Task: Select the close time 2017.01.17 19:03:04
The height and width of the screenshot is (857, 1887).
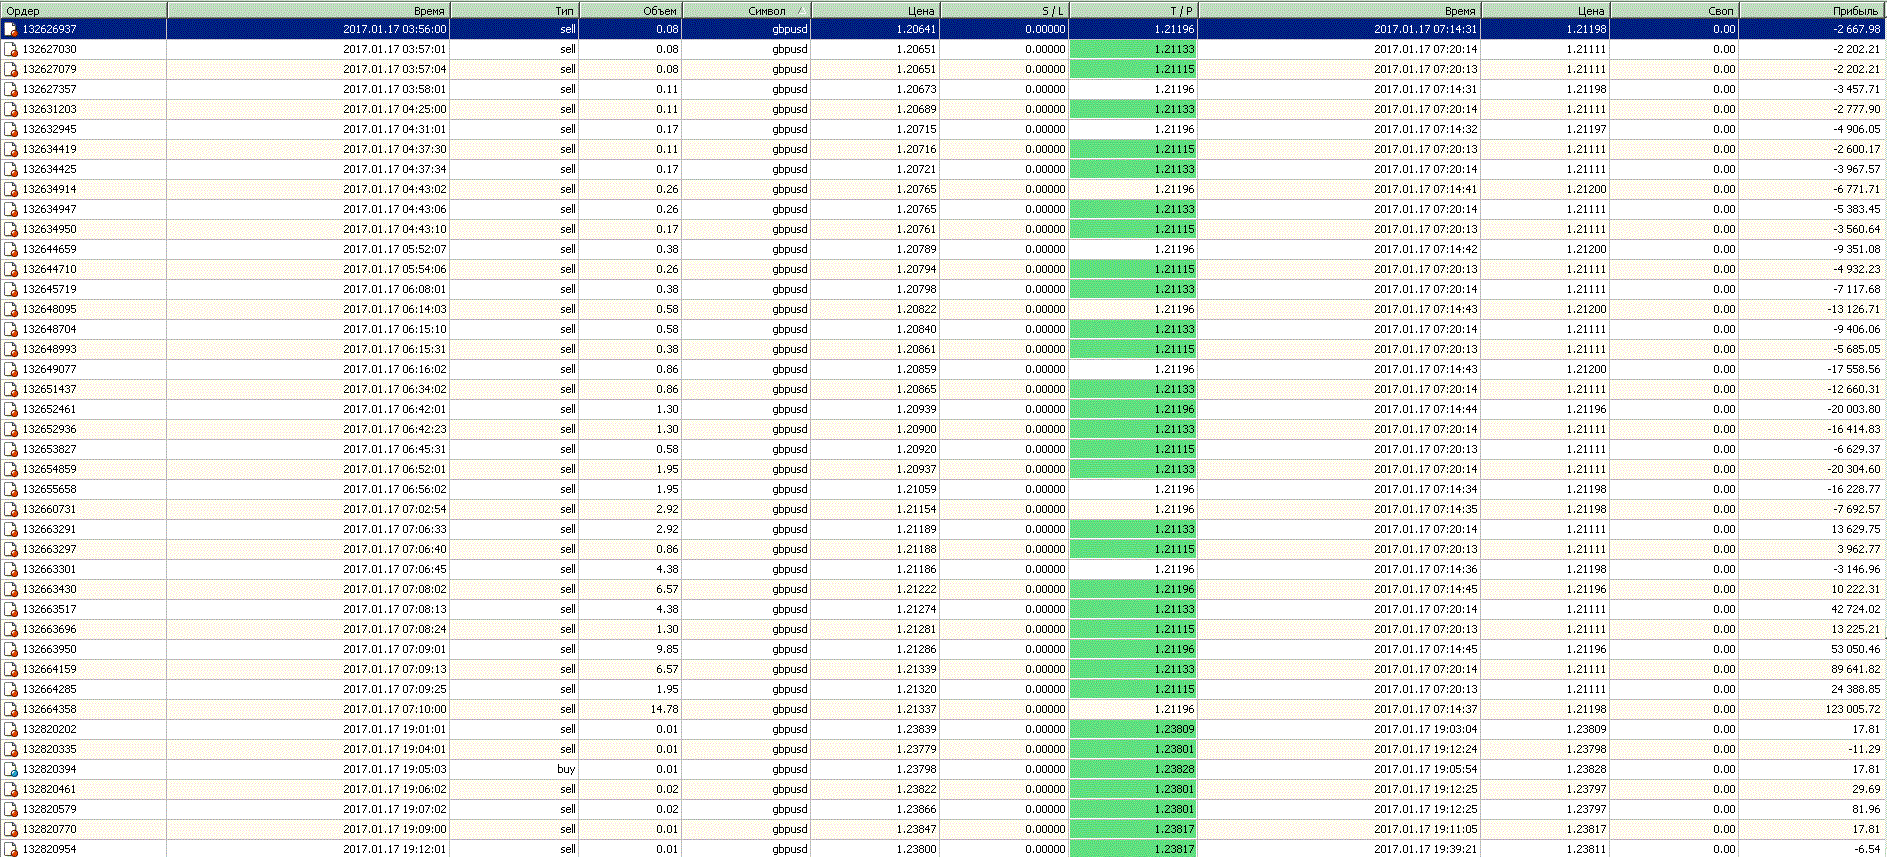Action: [1425, 729]
